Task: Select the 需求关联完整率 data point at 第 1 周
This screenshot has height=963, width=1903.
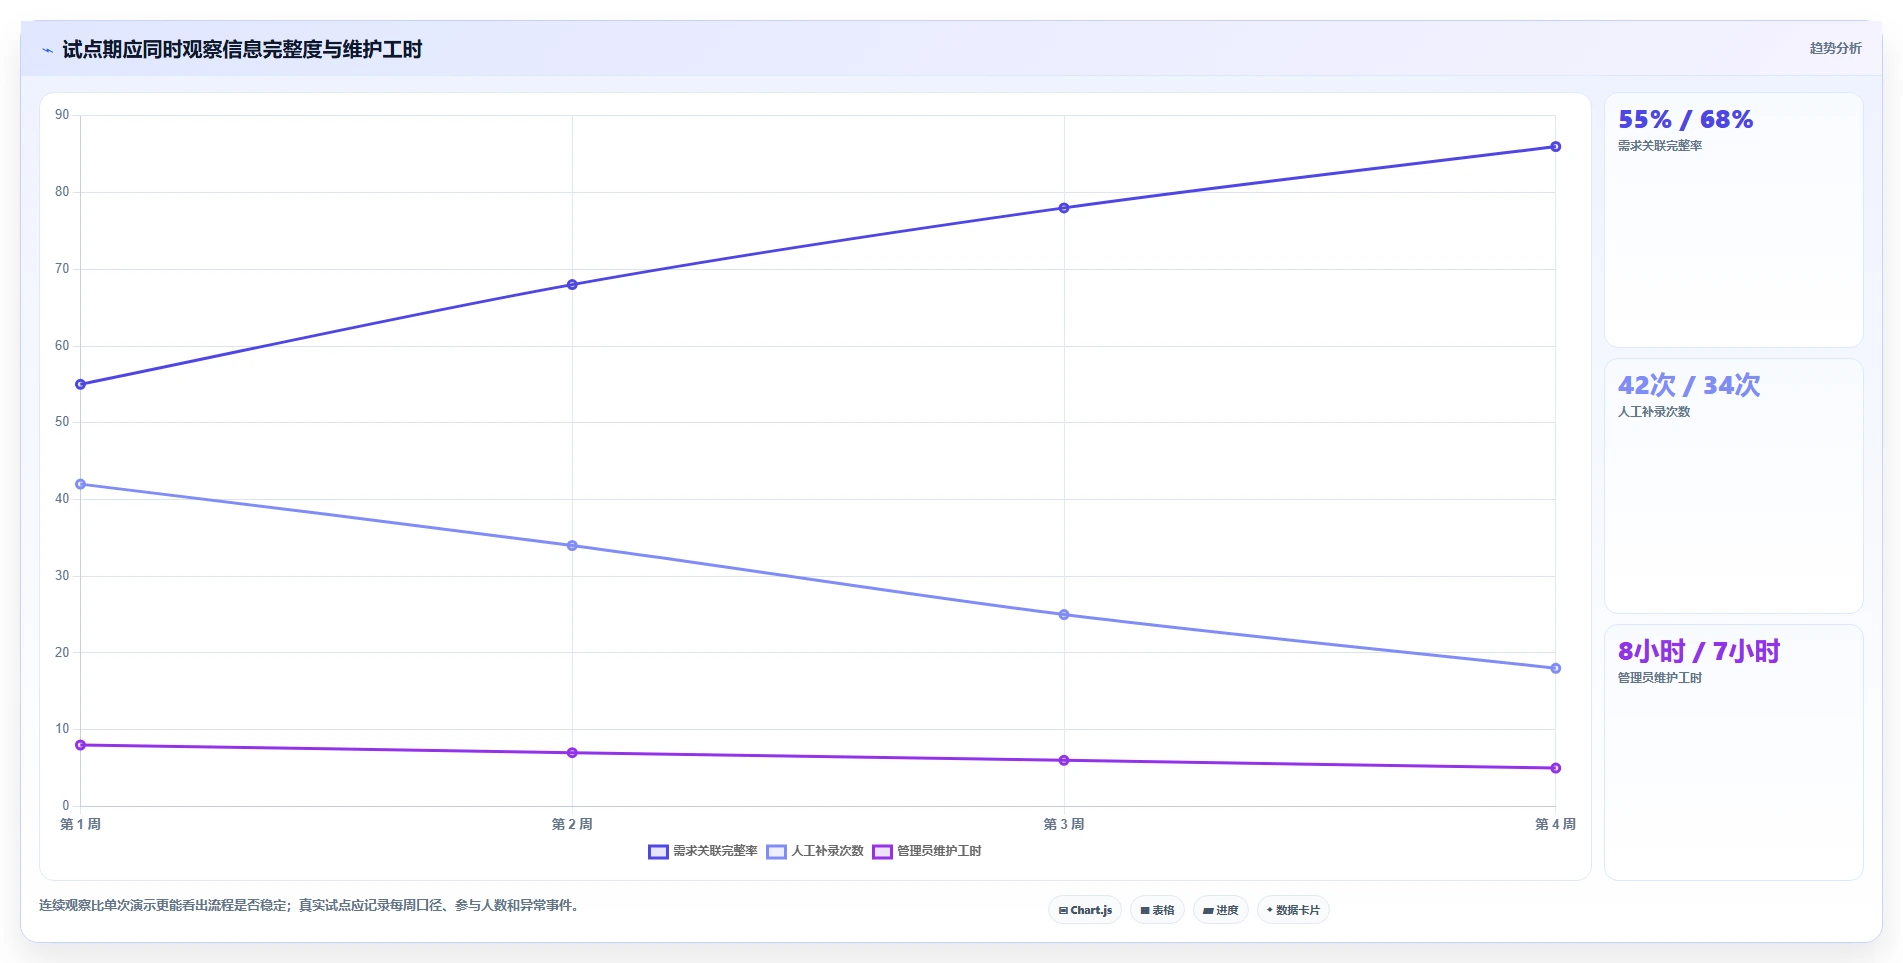Action: pyautogui.click(x=81, y=384)
